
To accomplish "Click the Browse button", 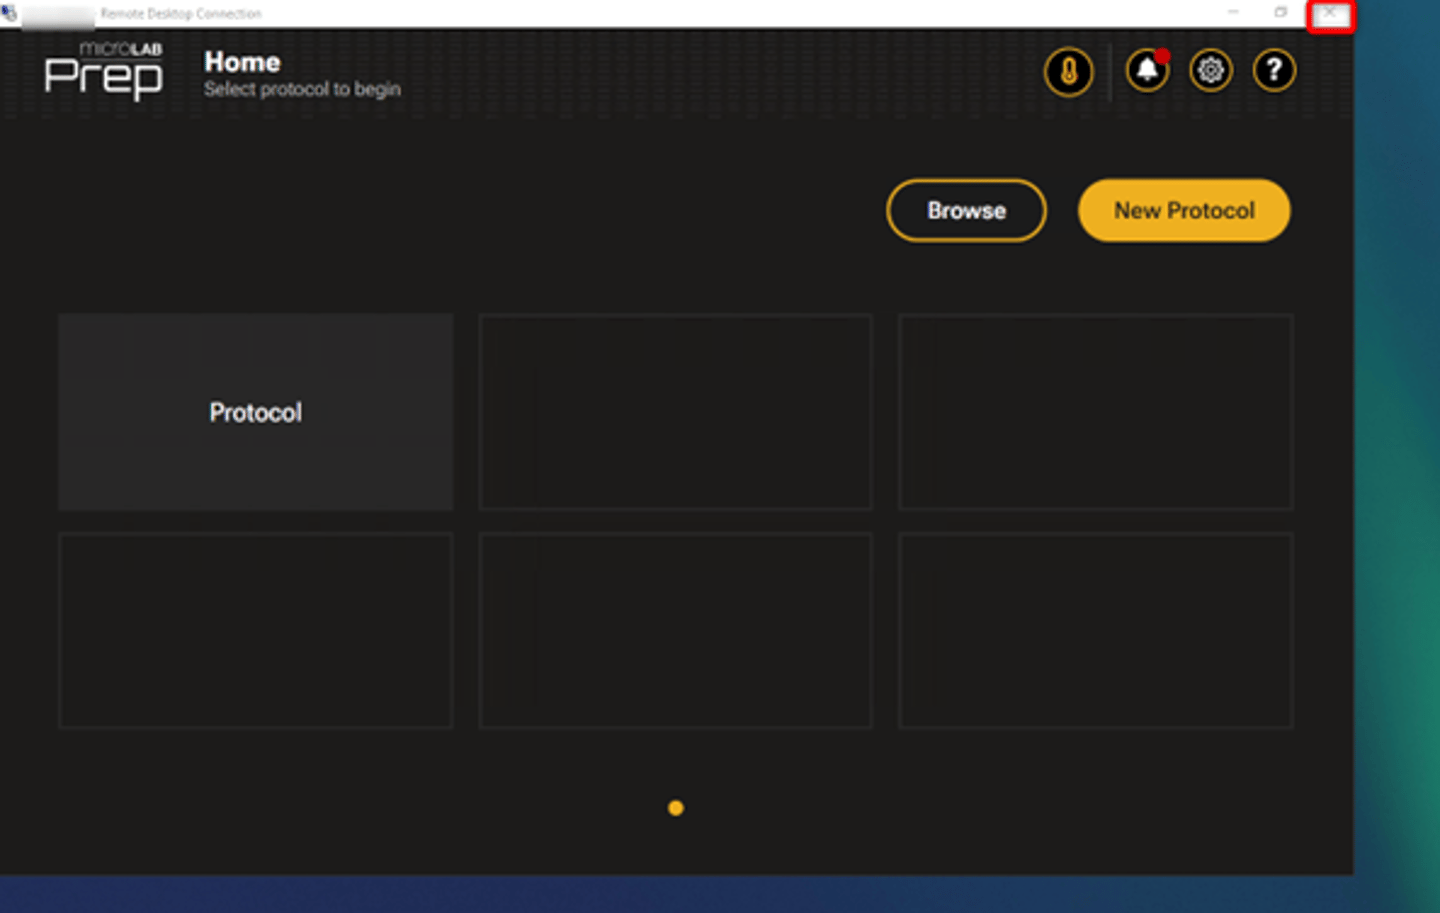I will [966, 210].
